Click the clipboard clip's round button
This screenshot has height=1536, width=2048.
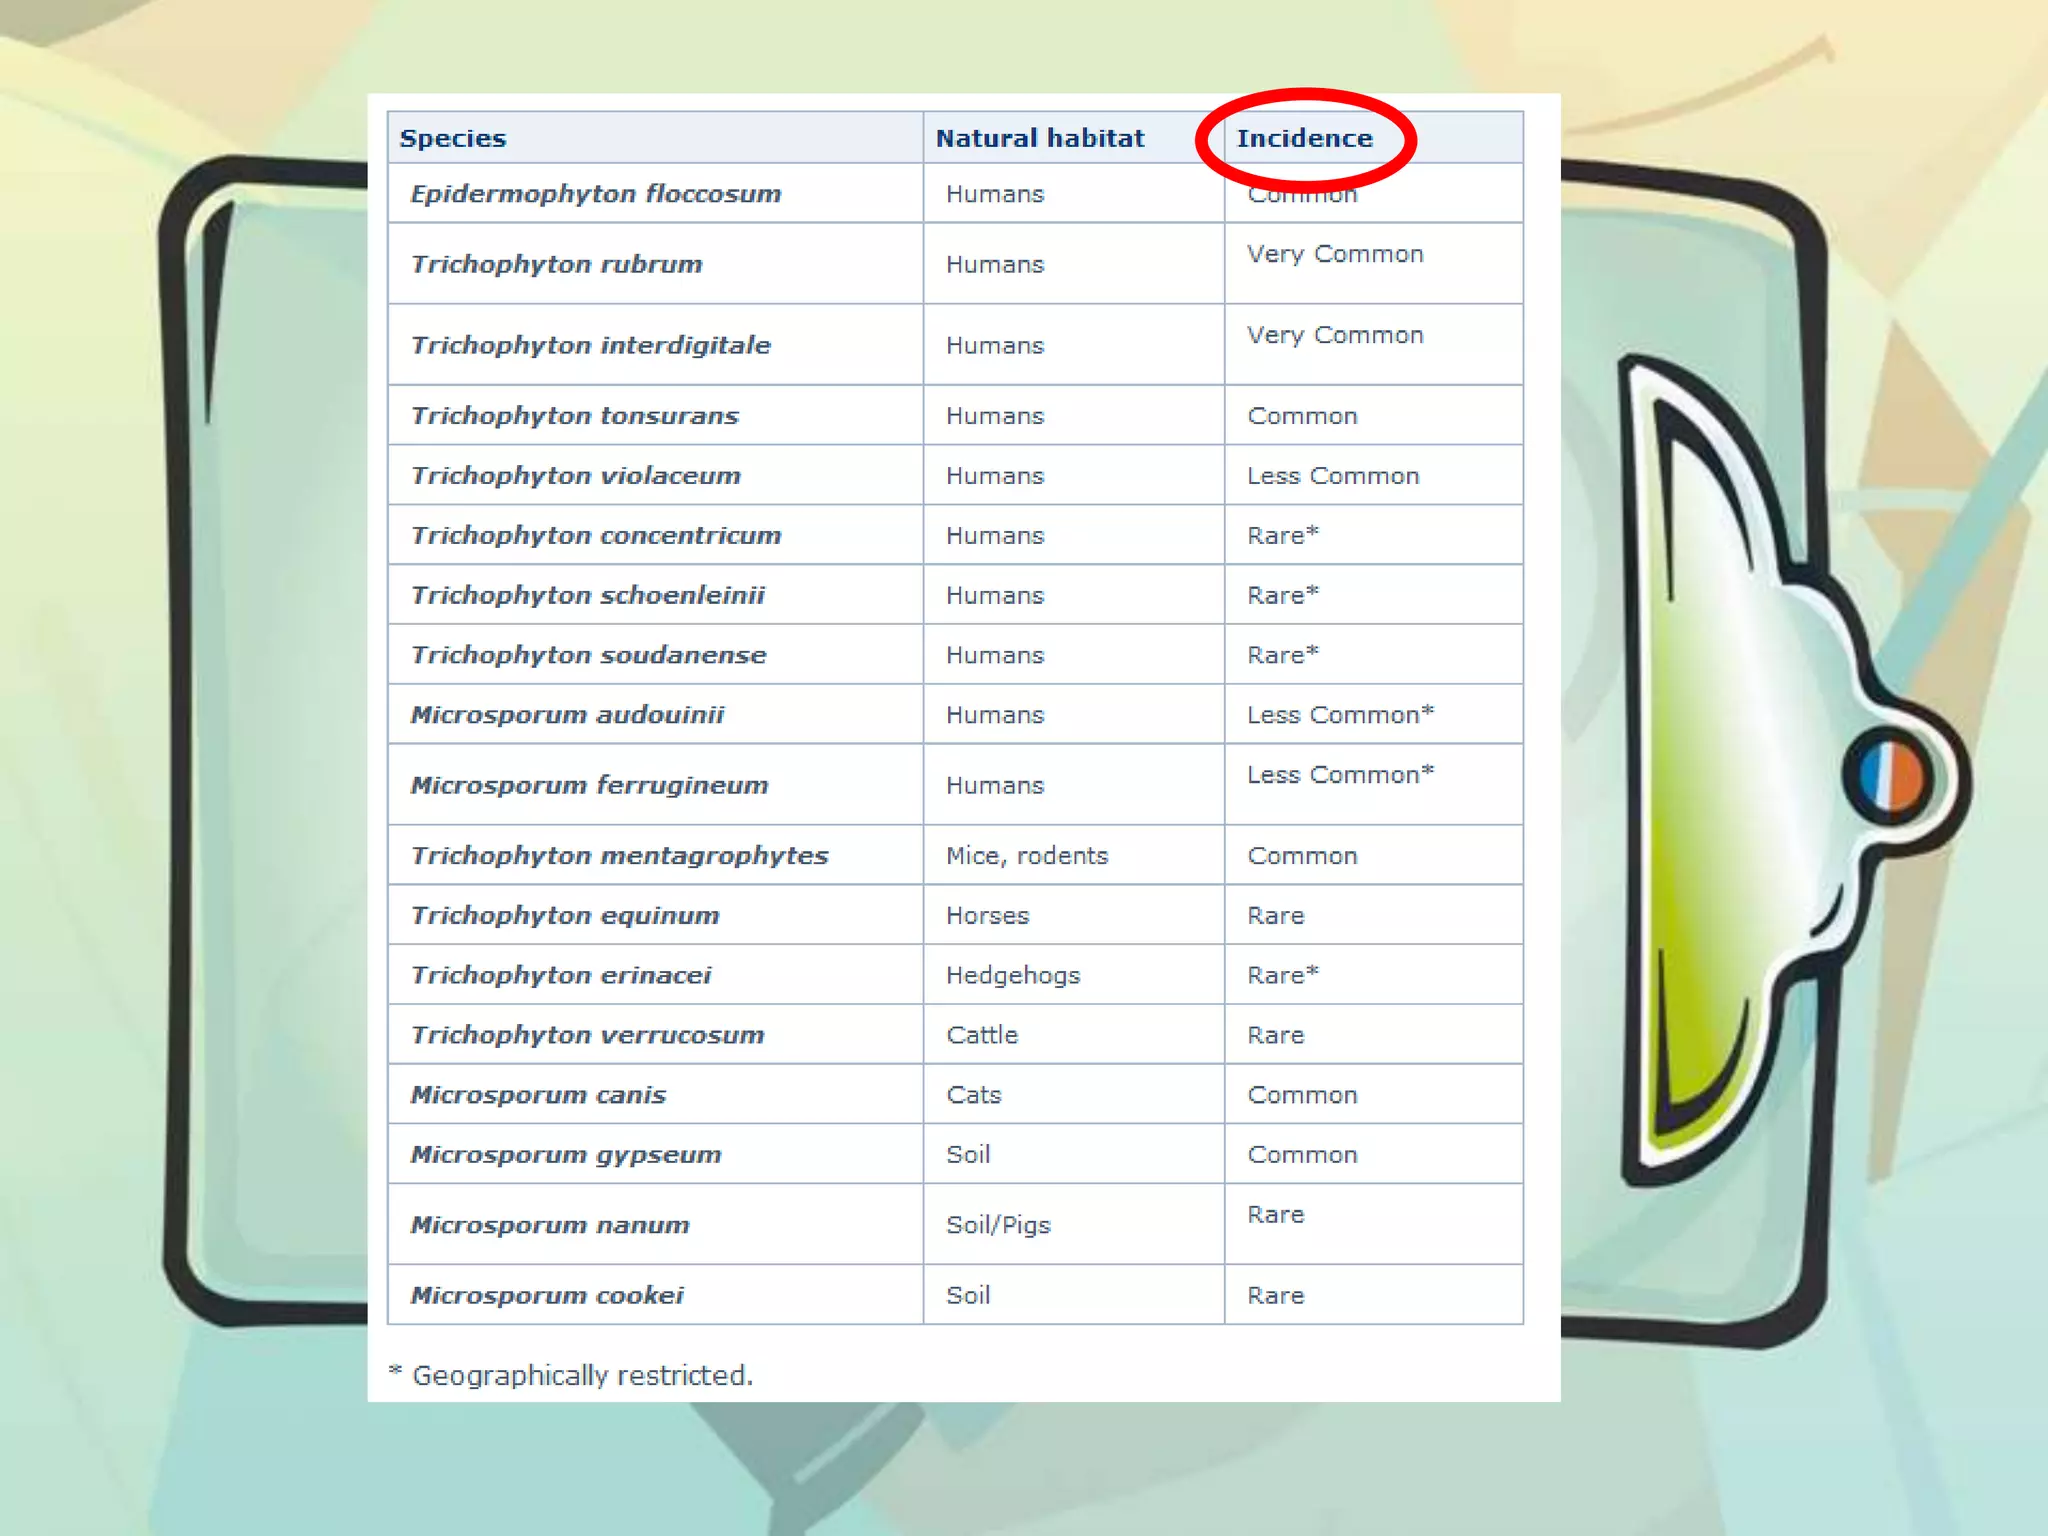point(1889,777)
